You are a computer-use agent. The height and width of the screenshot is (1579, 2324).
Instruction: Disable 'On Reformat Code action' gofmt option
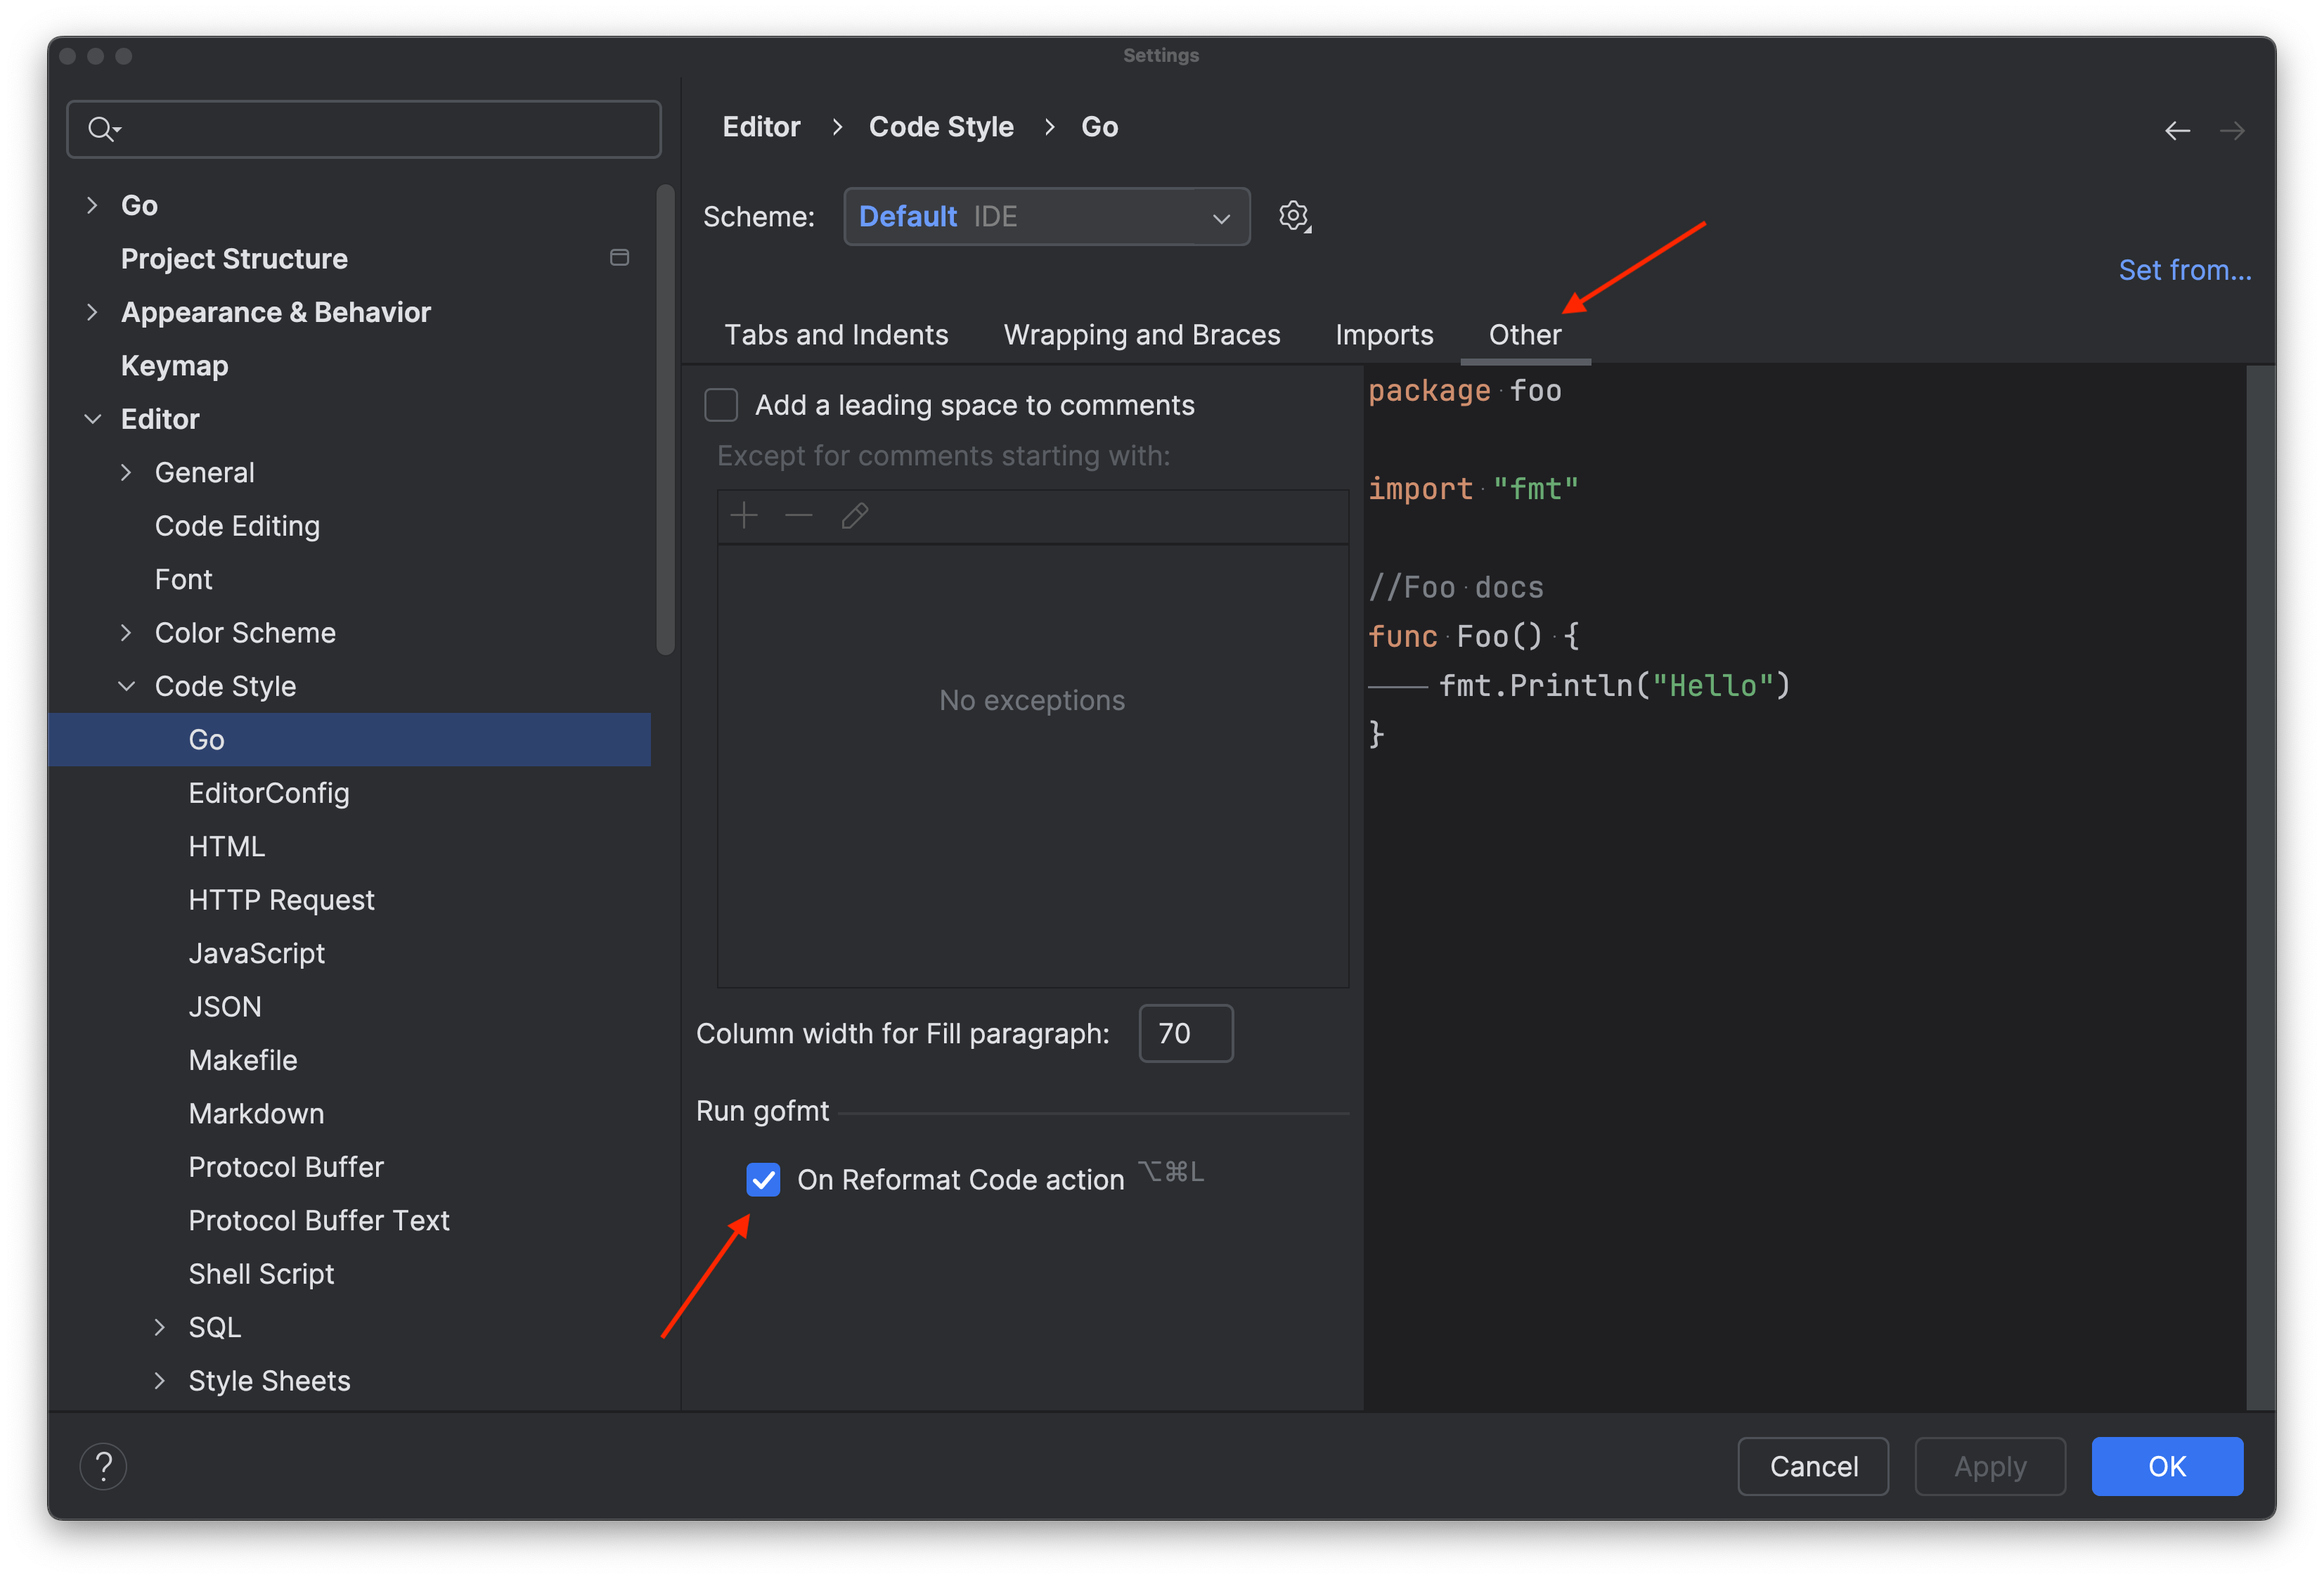[763, 1179]
